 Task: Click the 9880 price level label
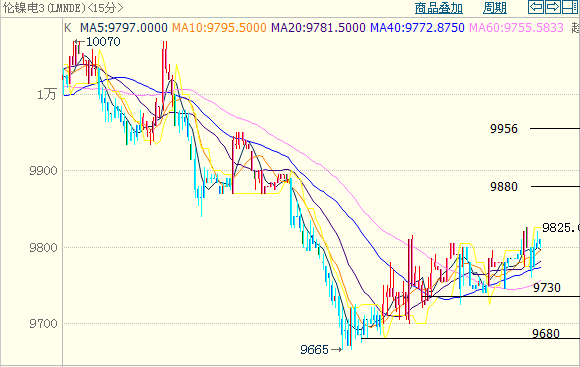pos(504,187)
